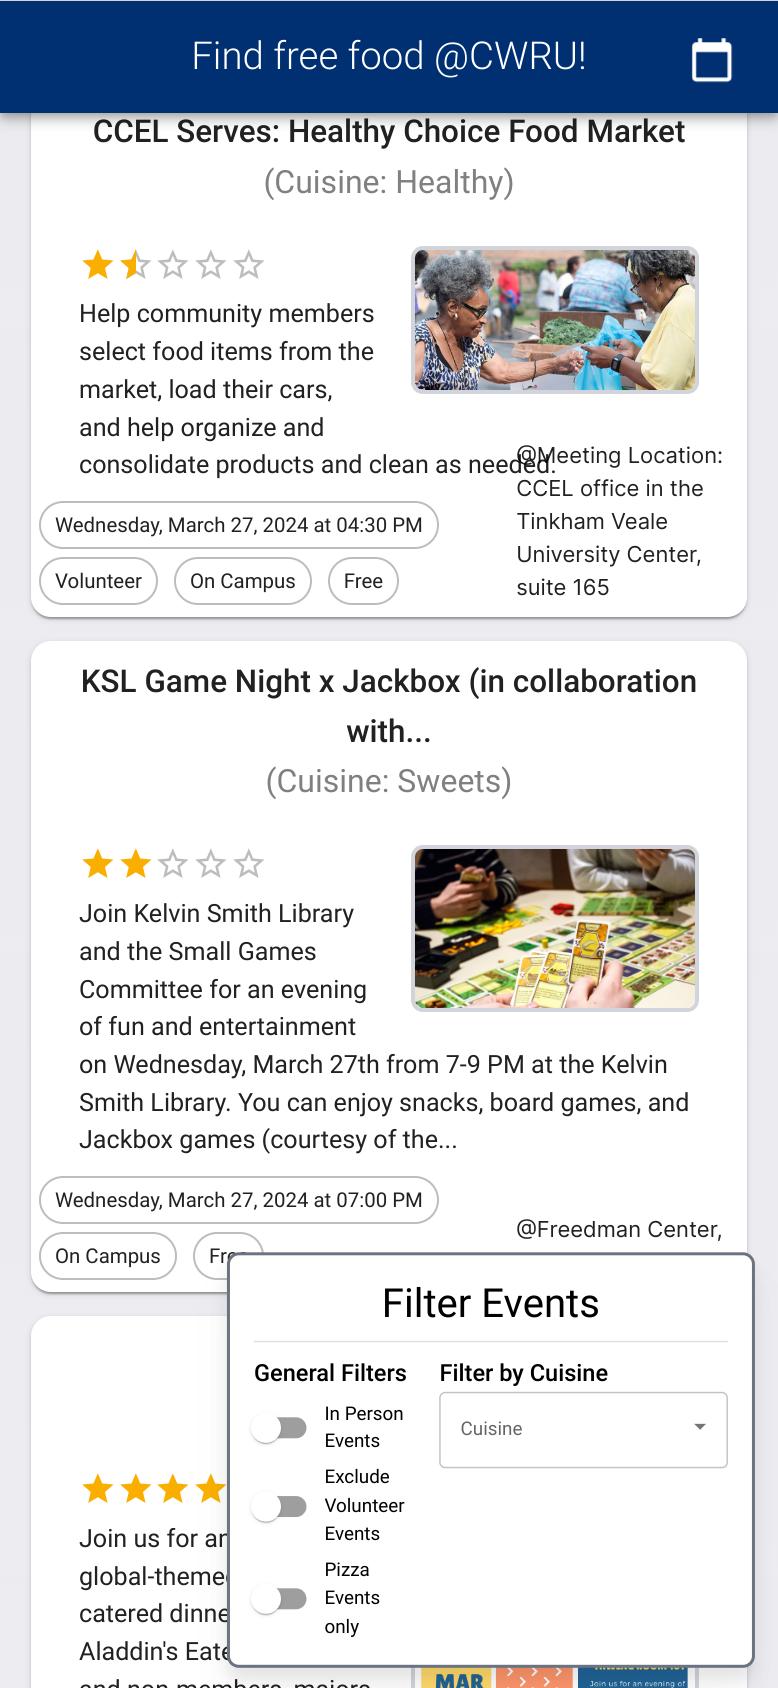Click fourth star of KSL Game Night rating

coord(211,864)
